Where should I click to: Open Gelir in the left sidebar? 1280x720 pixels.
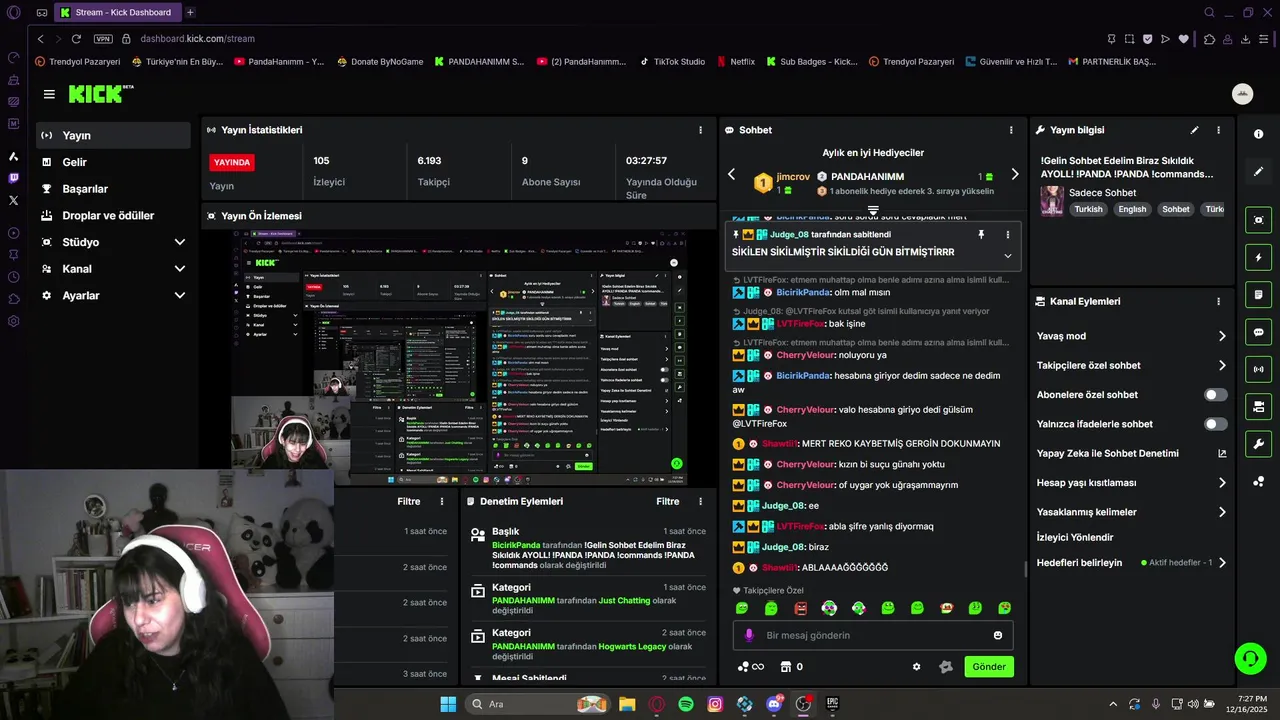pyautogui.click(x=113, y=162)
